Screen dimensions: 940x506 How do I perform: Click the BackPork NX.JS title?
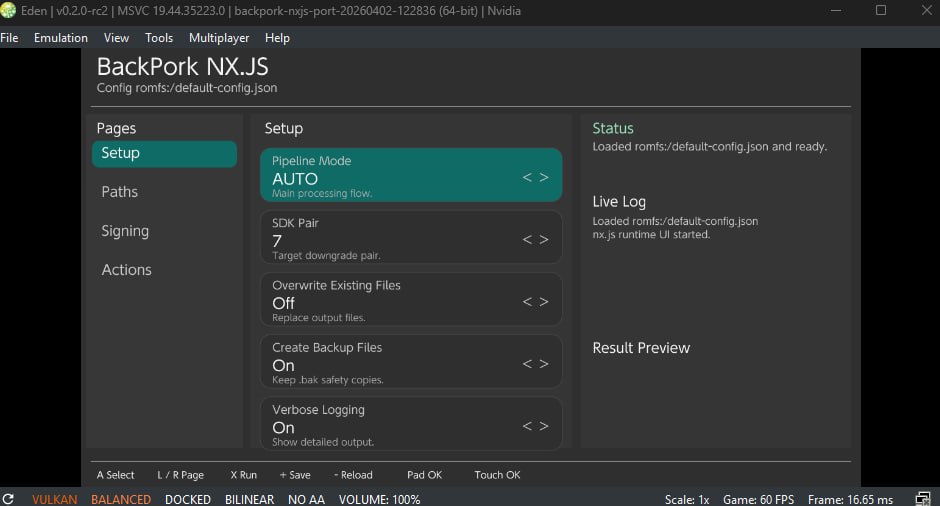point(183,67)
